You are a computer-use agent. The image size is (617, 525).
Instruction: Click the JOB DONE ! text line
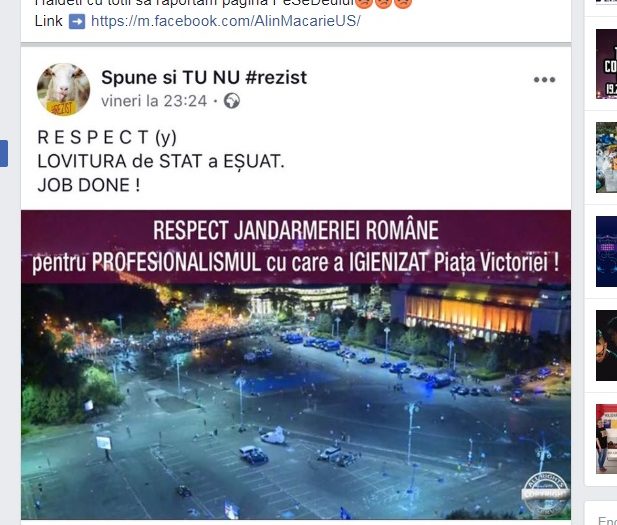89,185
